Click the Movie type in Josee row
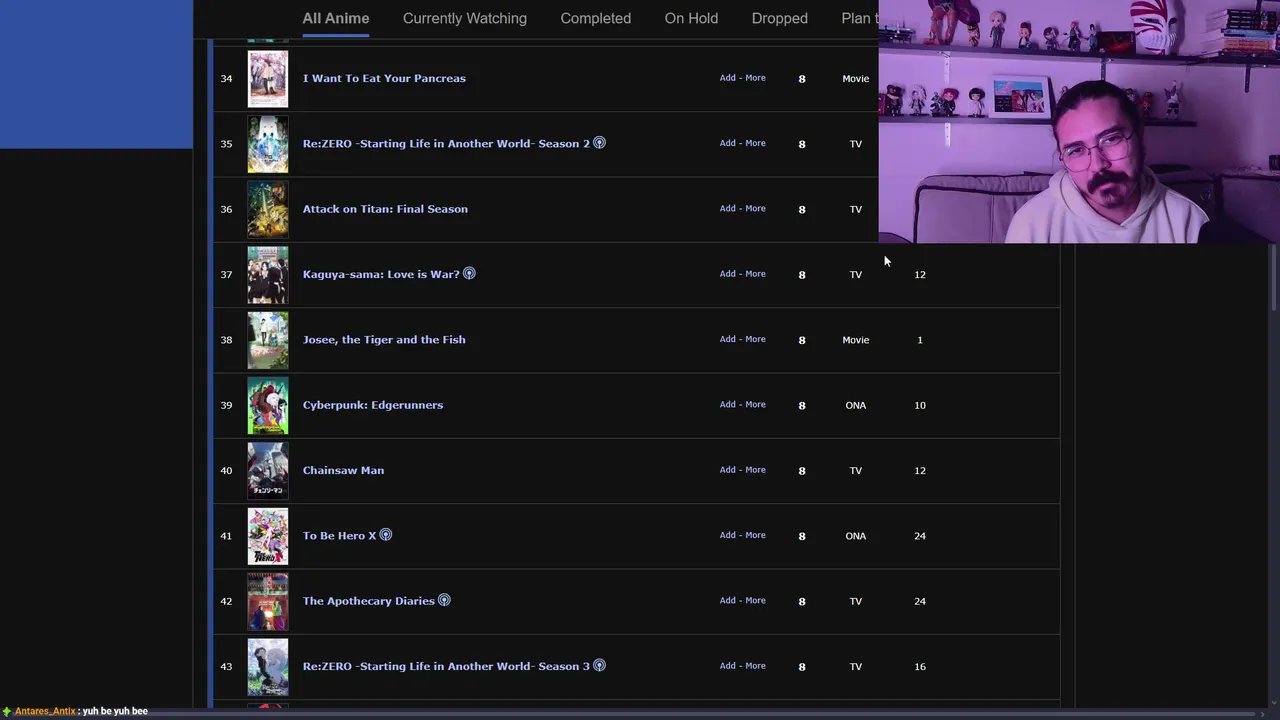1280x720 pixels. (856, 340)
